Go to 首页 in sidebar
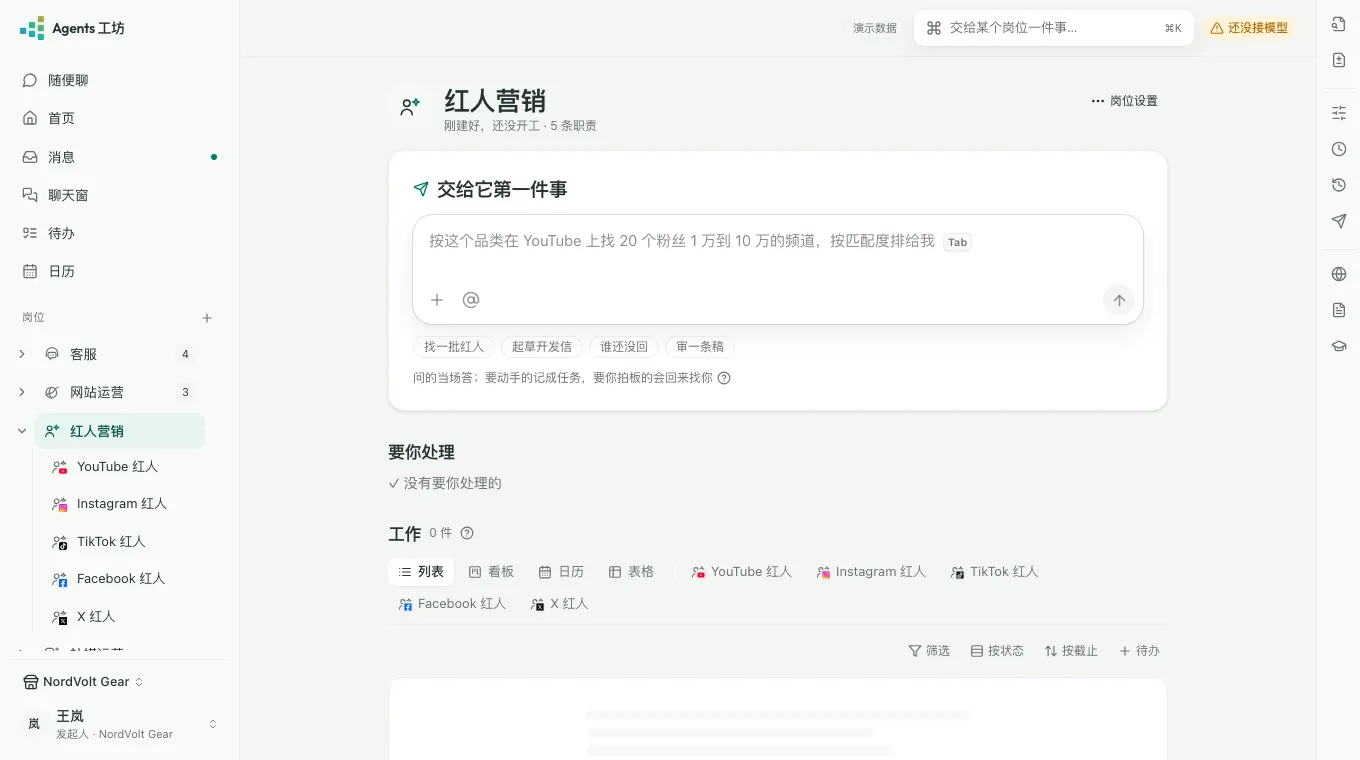Image resolution: width=1360 pixels, height=760 pixels. click(x=120, y=118)
